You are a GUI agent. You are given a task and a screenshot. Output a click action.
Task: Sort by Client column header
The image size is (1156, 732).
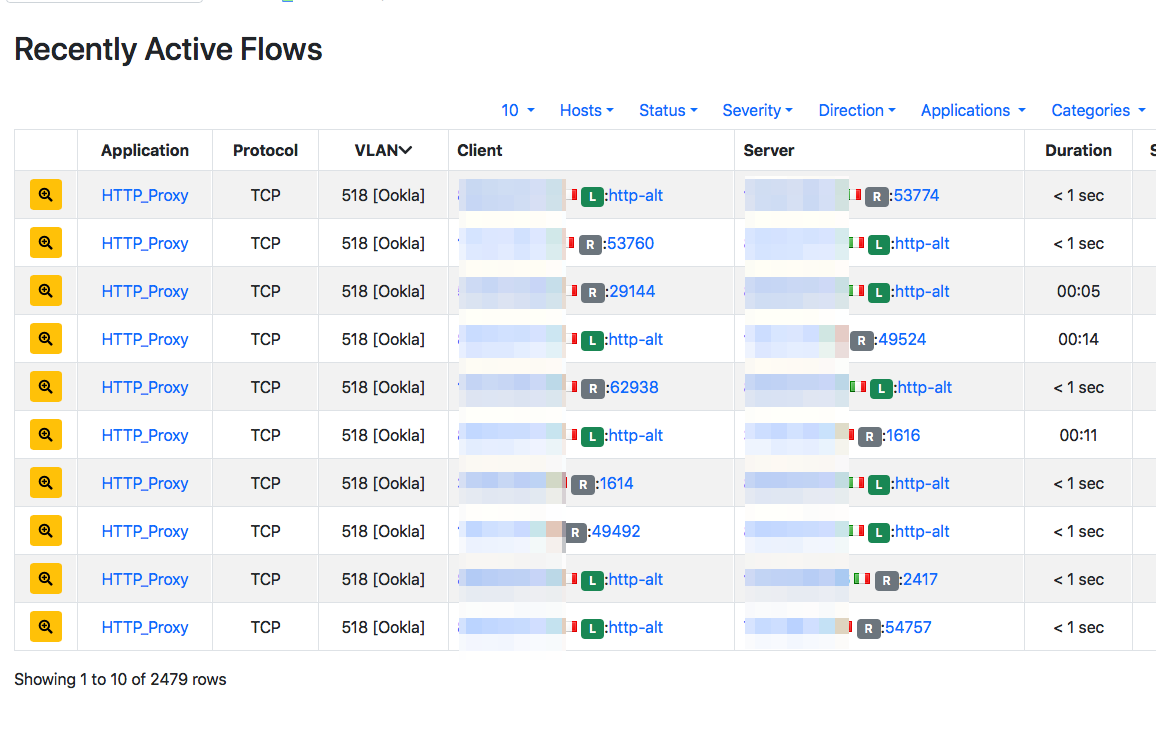click(479, 150)
